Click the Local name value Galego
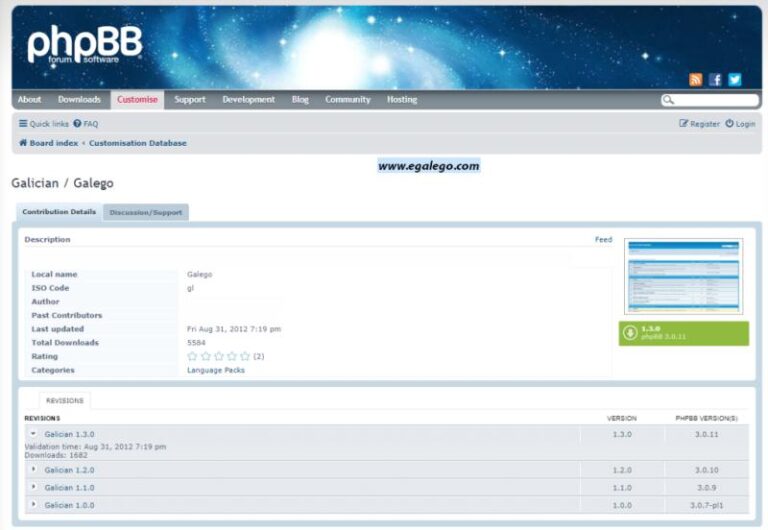The image size is (768, 530). coord(199,274)
